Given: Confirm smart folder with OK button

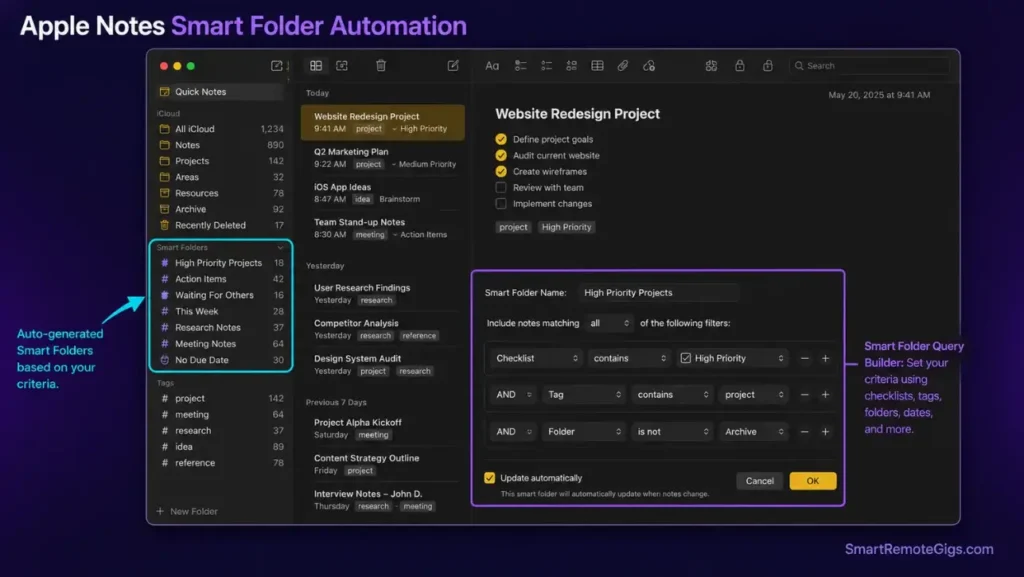Looking at the screenshot, I should (x=812, y=481).
